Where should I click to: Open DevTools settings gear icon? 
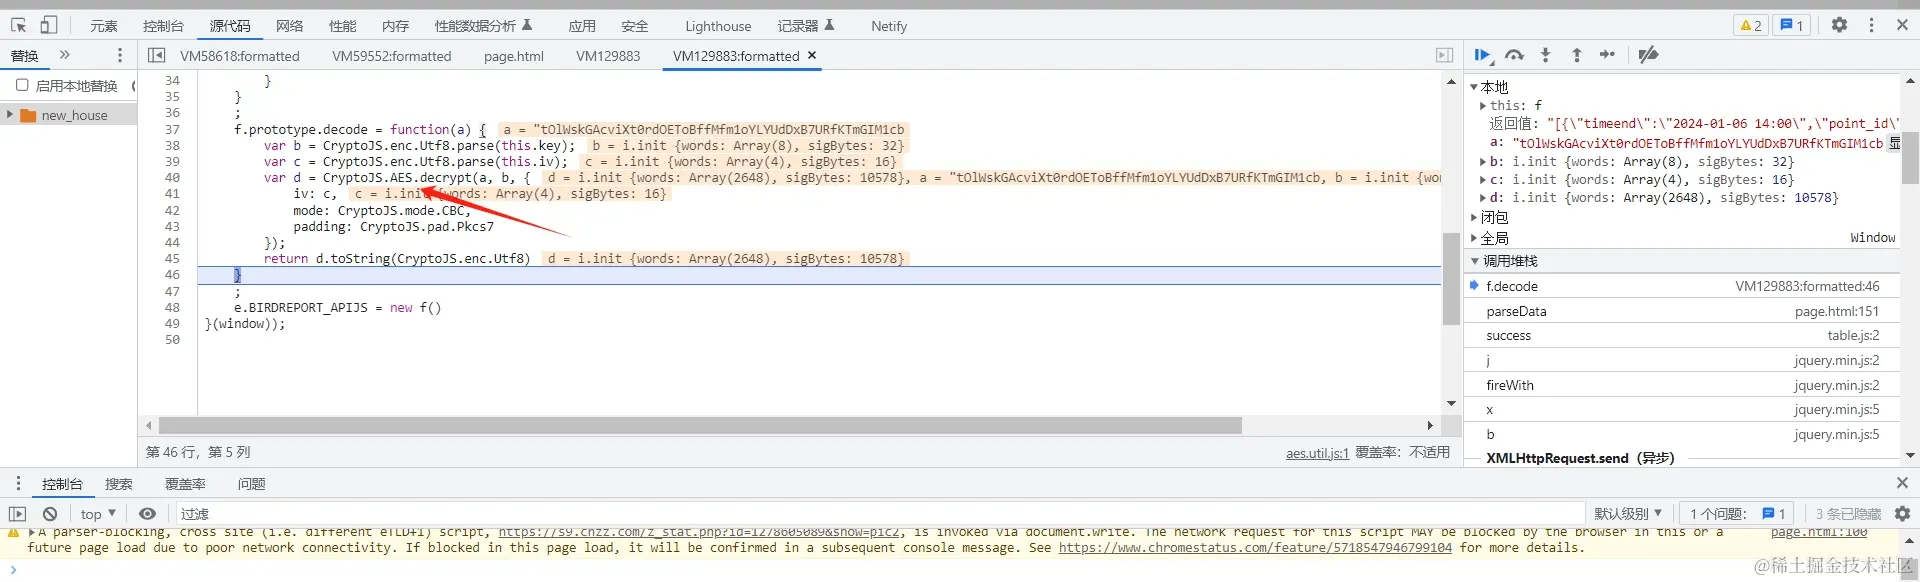(x=1839, y=25)
